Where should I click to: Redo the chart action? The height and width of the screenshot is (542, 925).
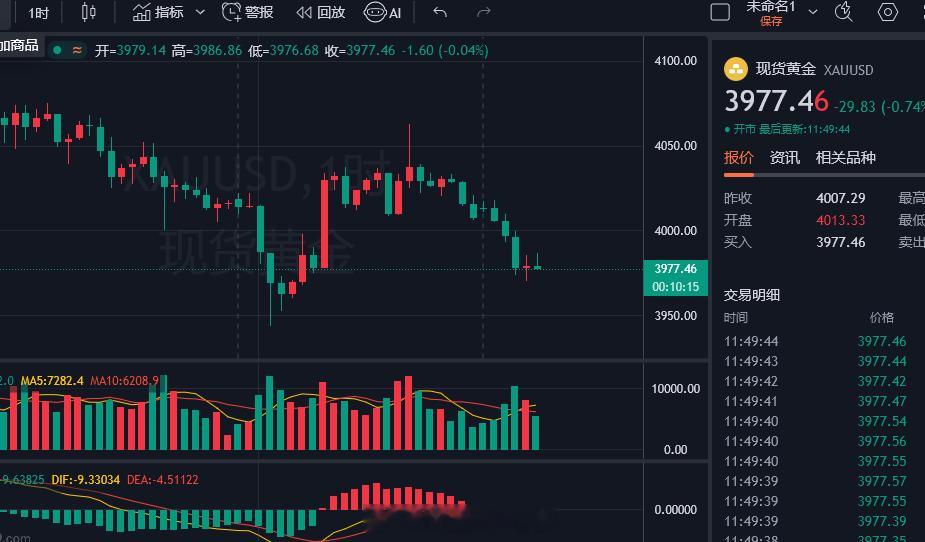tap(484, 12)
